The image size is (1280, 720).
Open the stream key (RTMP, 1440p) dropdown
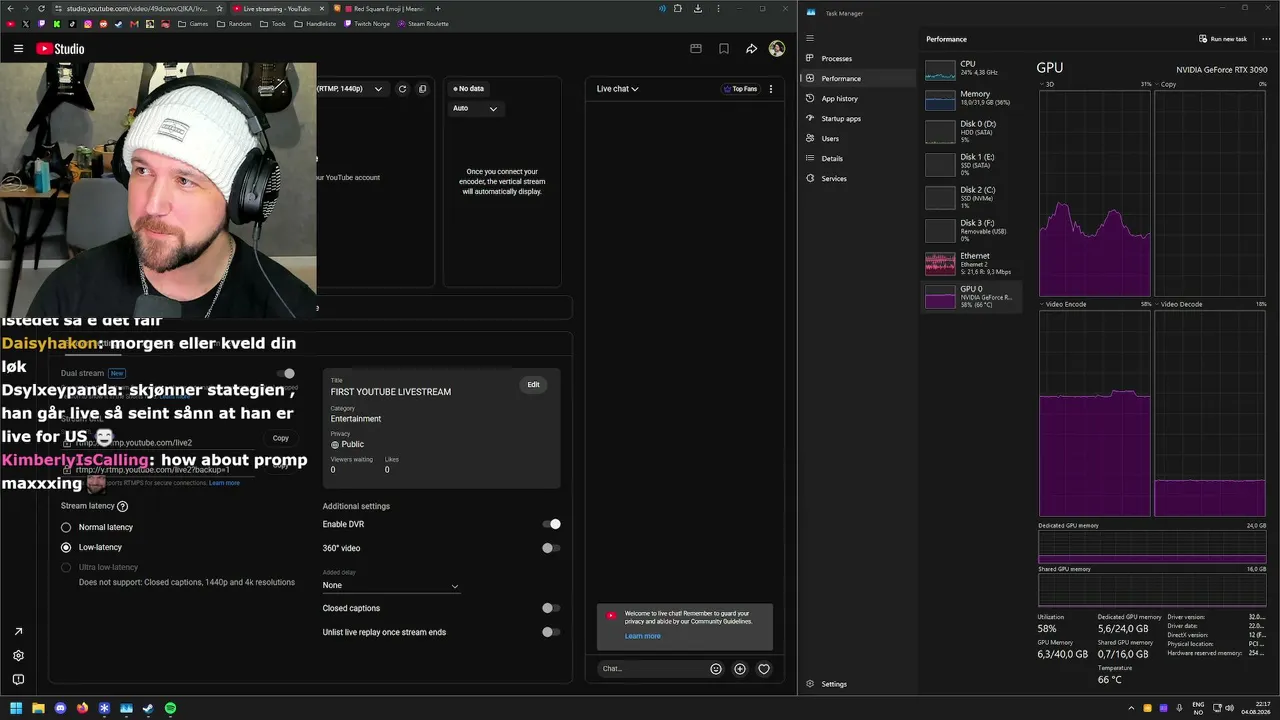tap(351, 89)
